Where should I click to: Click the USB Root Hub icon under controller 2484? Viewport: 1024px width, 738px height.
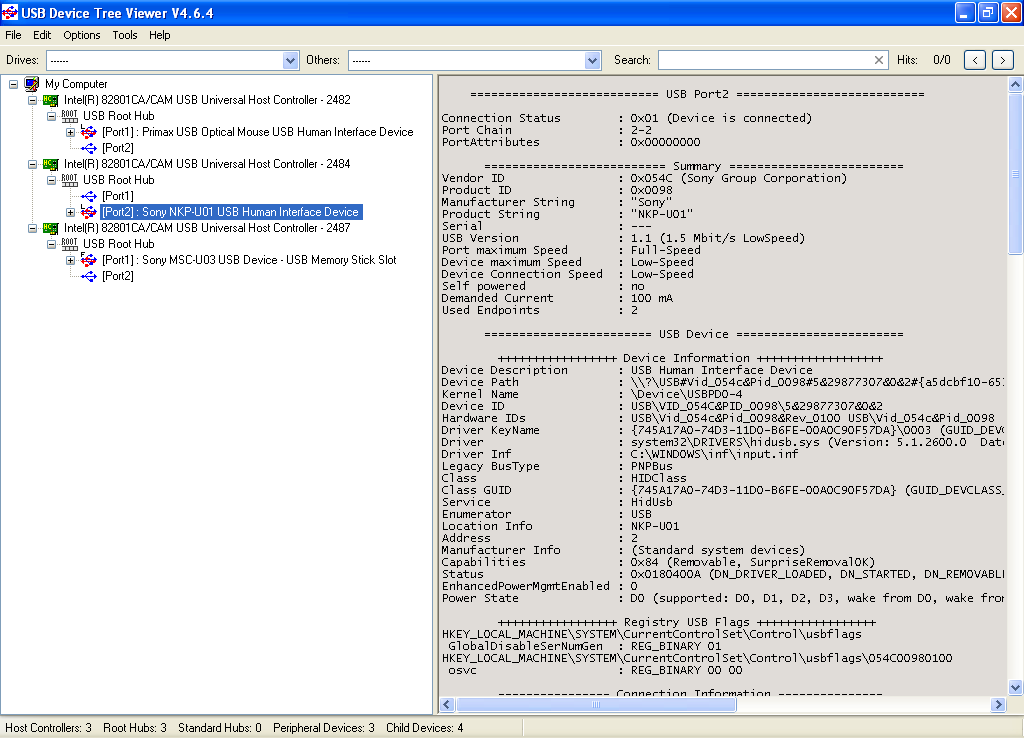(x=70, y=180)
